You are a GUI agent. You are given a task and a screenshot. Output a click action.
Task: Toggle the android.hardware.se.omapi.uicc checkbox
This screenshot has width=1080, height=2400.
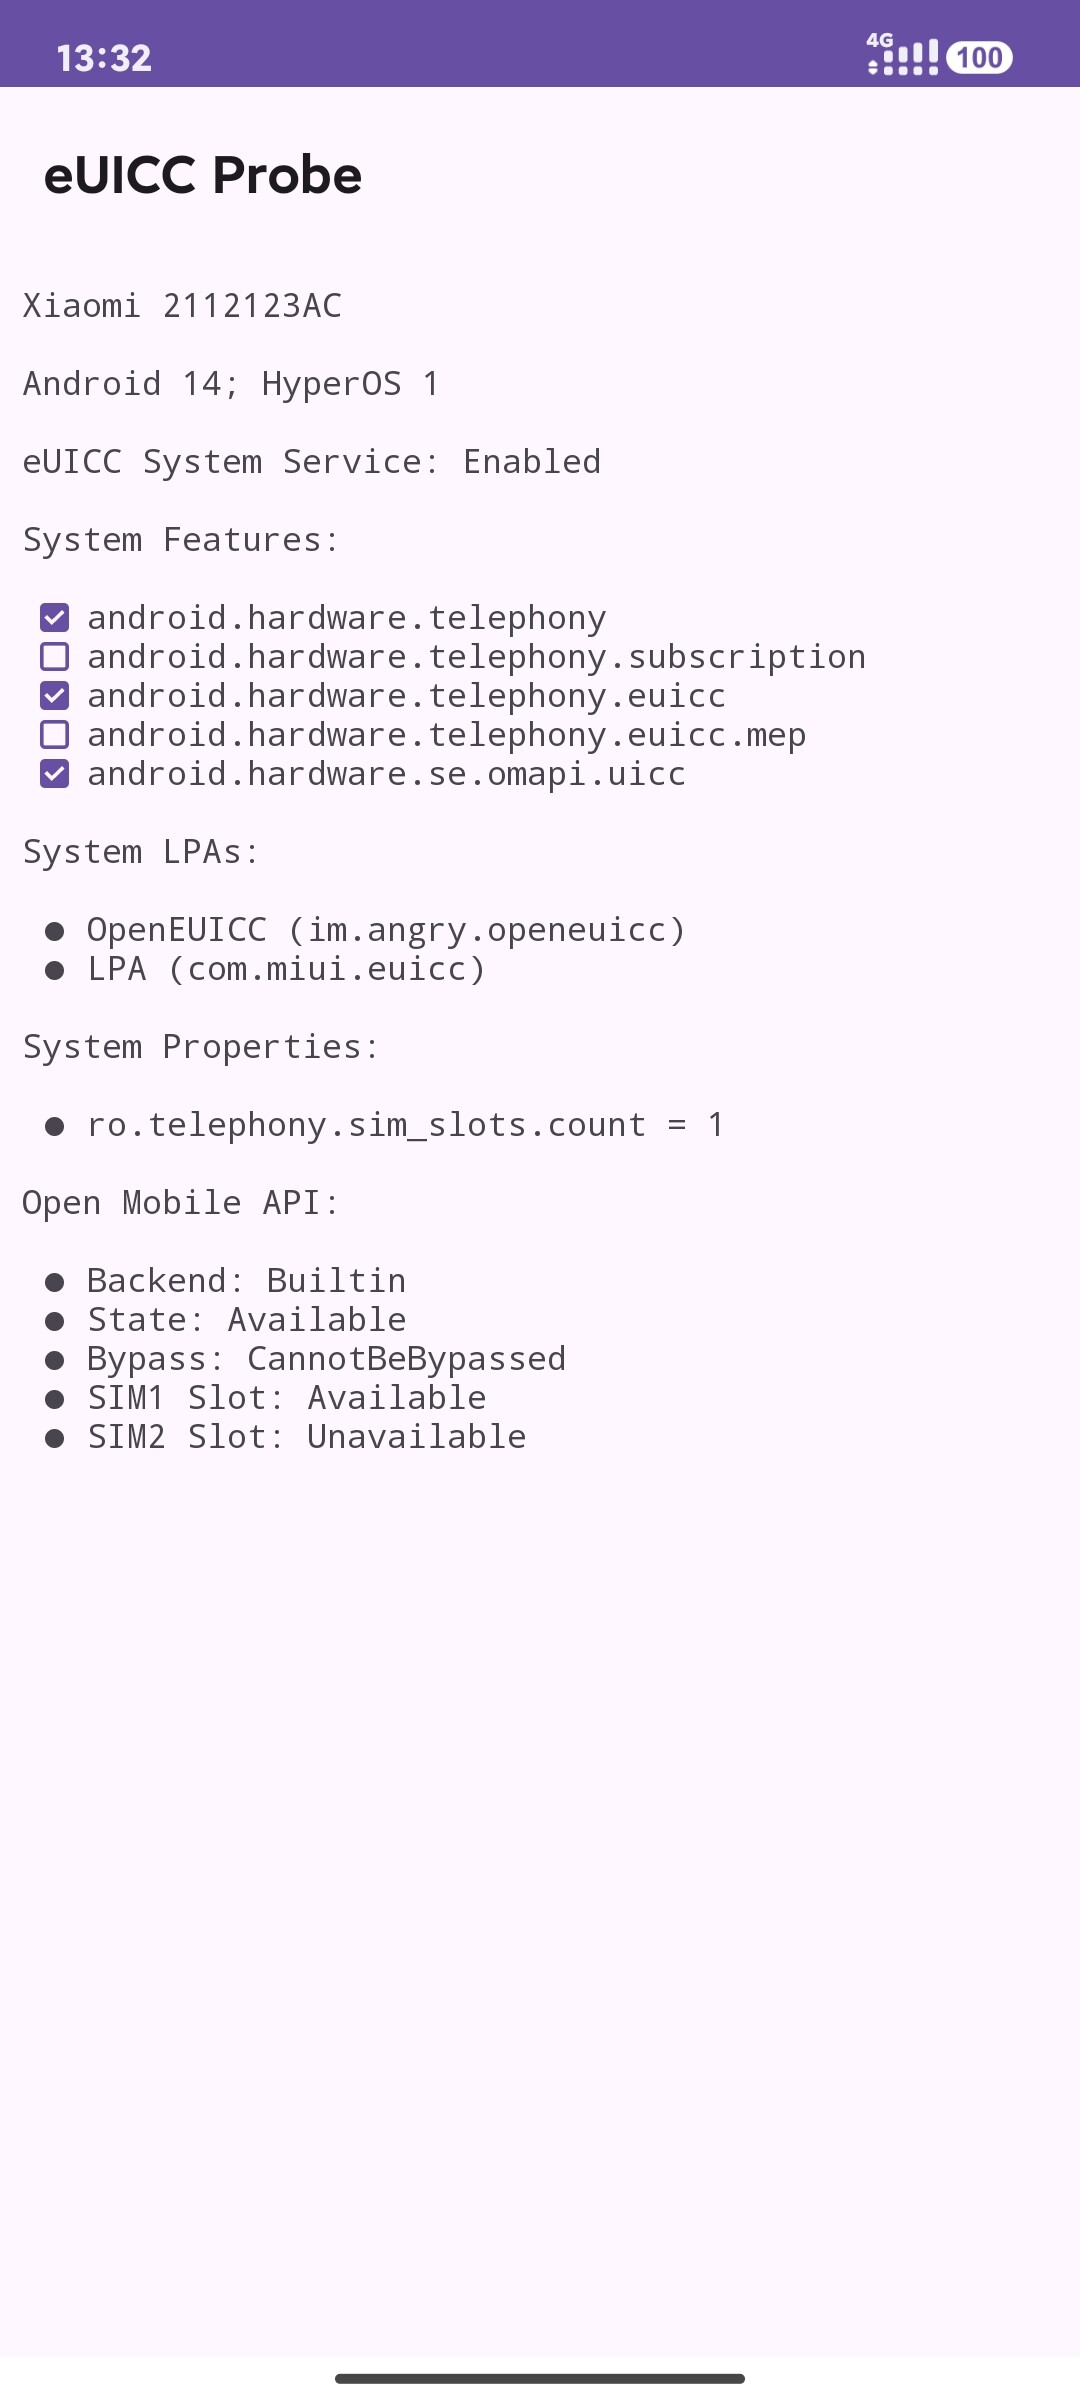[x=55, y=774]
